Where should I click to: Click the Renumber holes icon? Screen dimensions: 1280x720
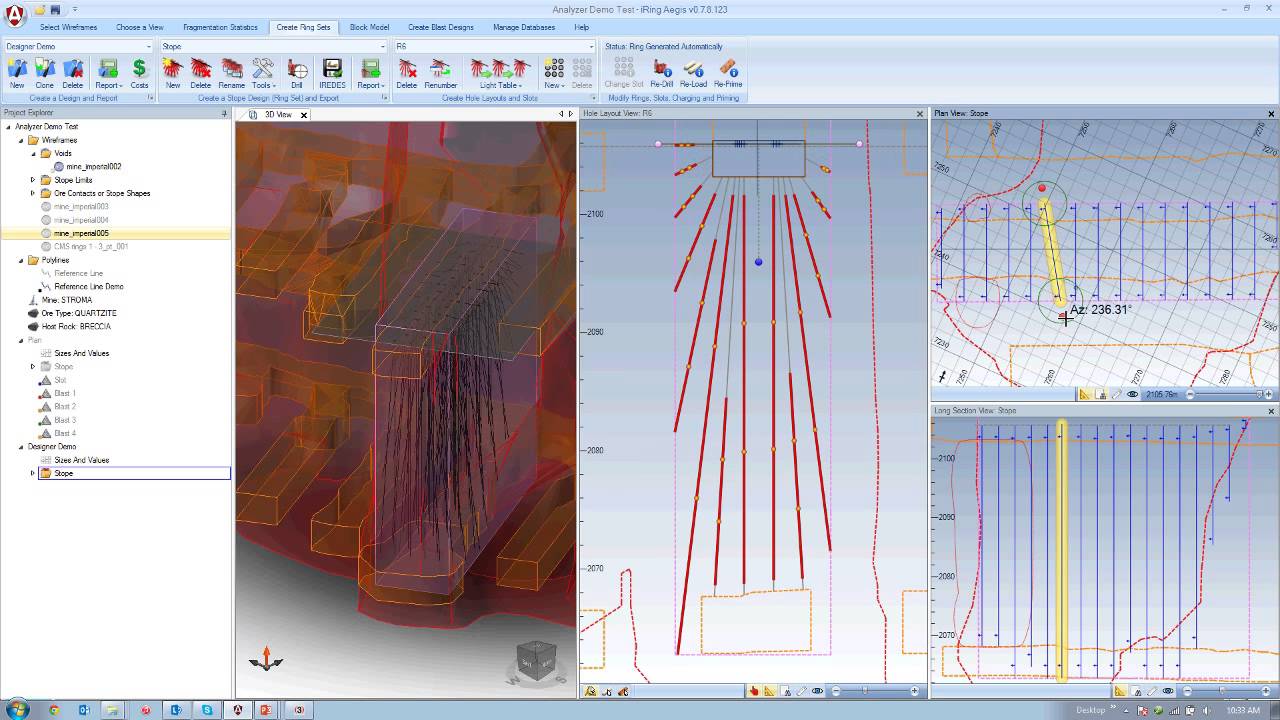[441, 69]
